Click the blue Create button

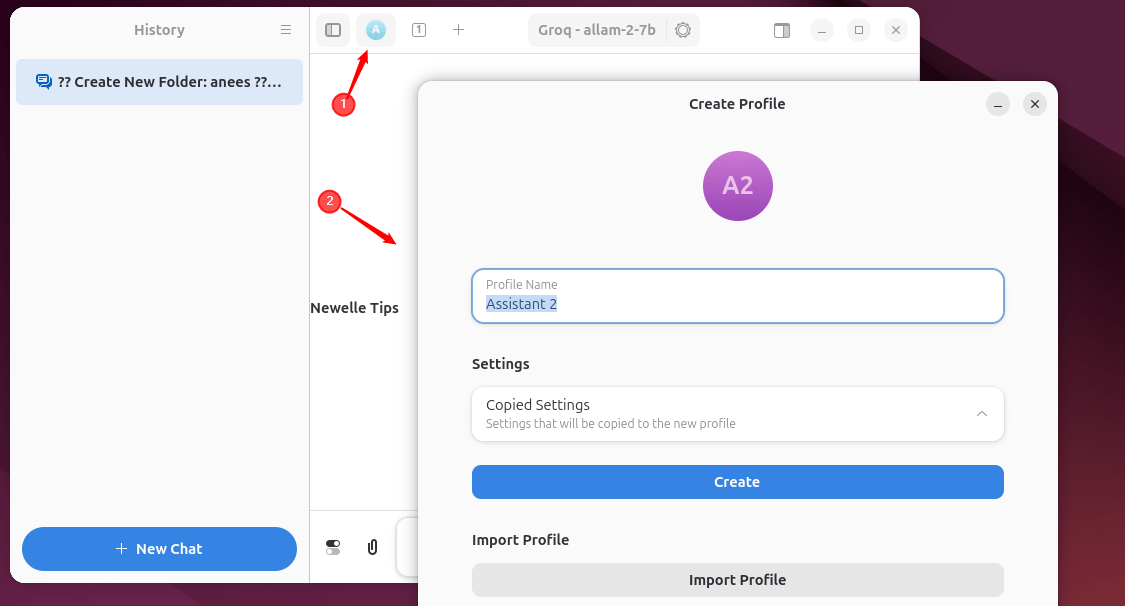pos(737,482)
